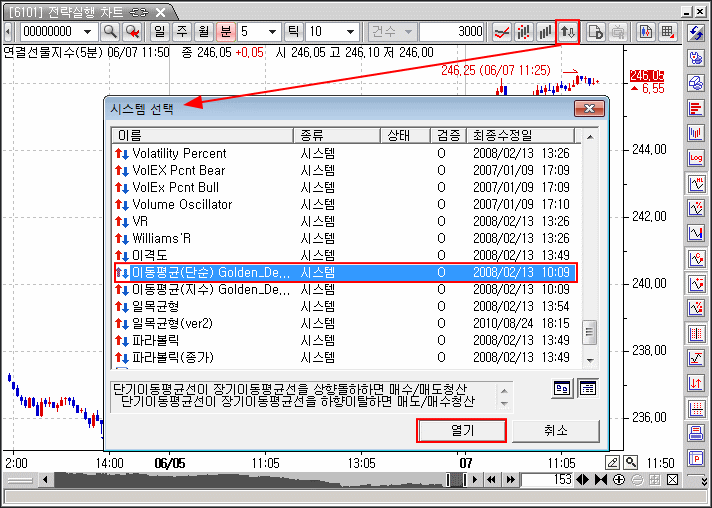Click the chart range slider handle at bottom
The height and width of the screenshot is (508, 712).
pos(455,480)
